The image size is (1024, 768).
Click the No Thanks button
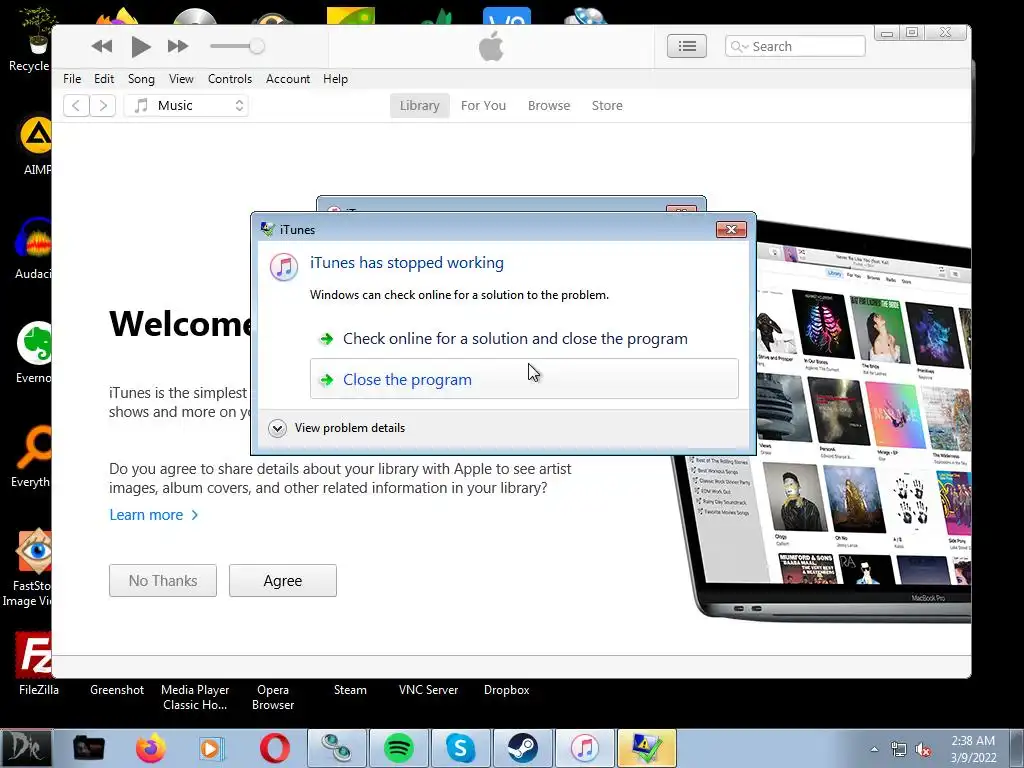163,581
